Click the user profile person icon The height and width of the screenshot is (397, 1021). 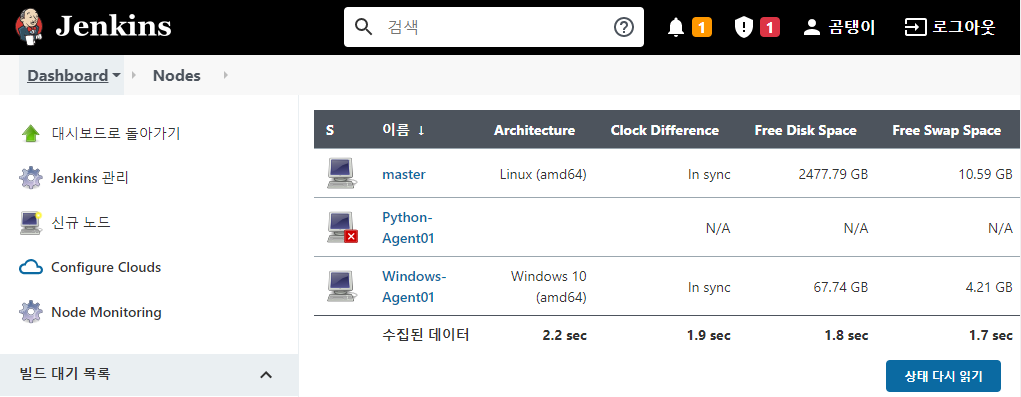[811, 27]
